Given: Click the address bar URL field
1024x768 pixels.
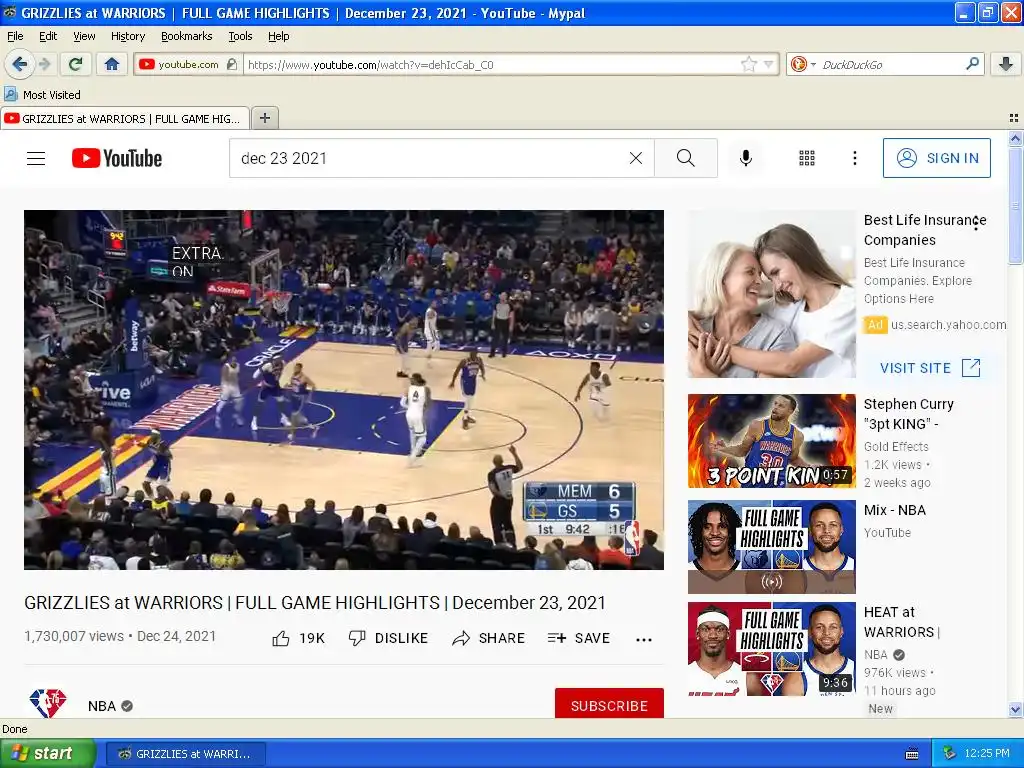Looking at the screenshot, I should pos(493,64).
